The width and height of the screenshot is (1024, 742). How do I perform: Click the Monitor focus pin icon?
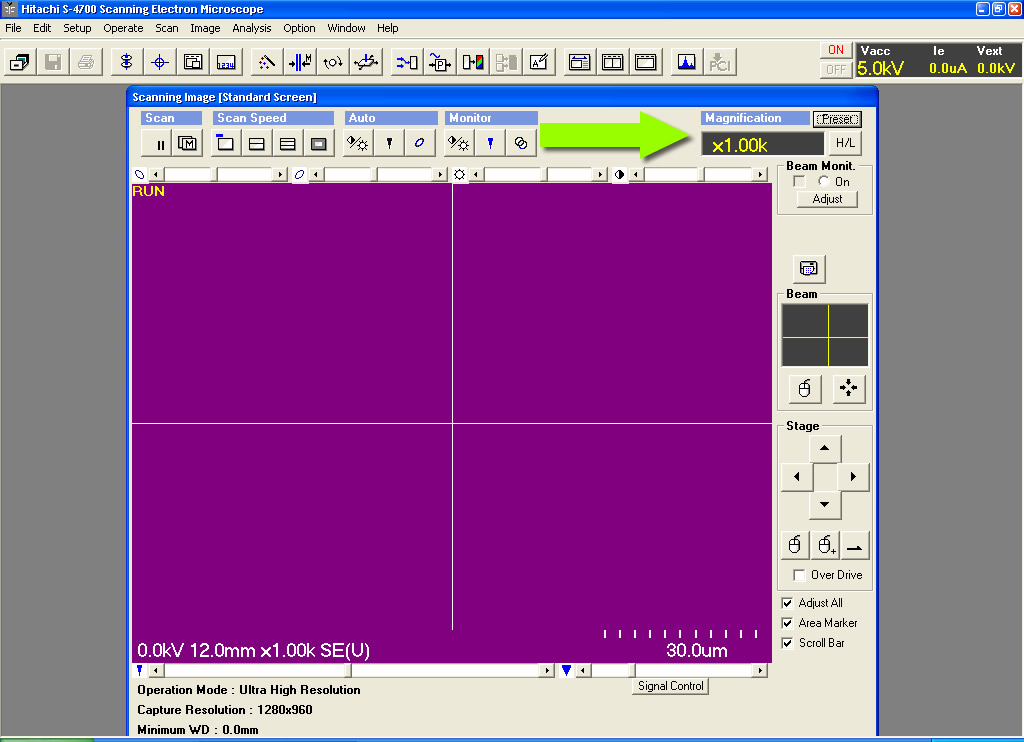point(490,143)
